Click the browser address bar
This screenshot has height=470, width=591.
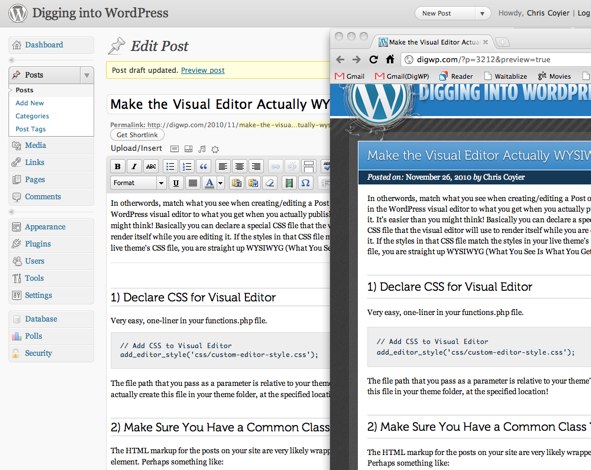pos(496,60)
